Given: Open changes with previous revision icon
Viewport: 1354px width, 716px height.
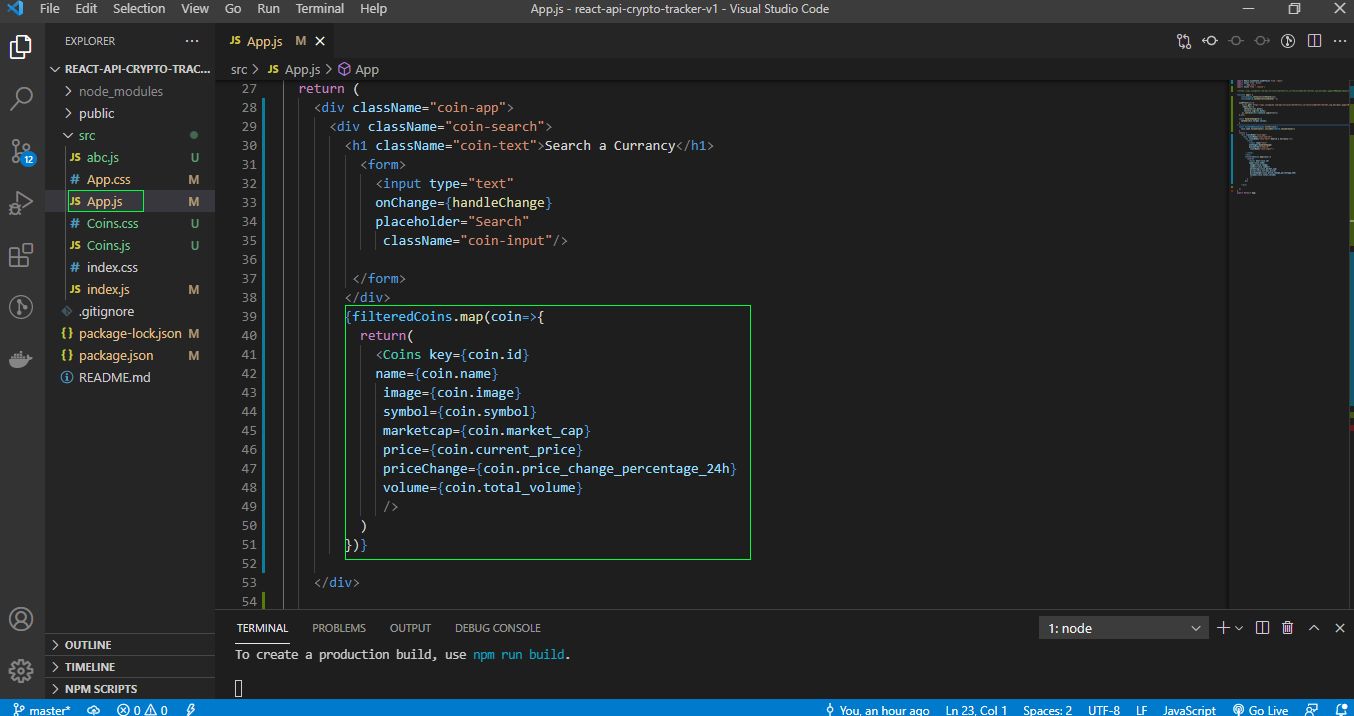Looking at the screenshot, I should pos(1210,41).
